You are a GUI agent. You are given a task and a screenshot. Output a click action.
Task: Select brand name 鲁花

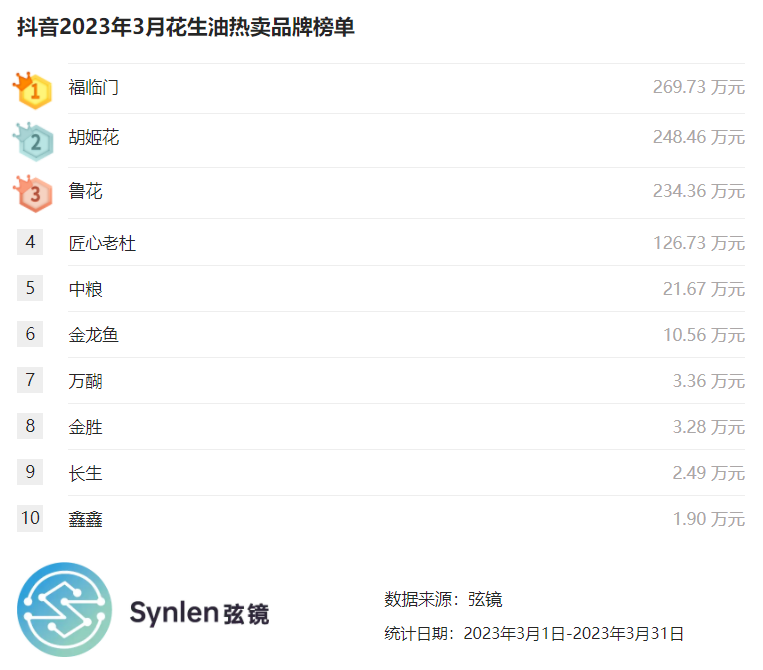coord(85,191)
